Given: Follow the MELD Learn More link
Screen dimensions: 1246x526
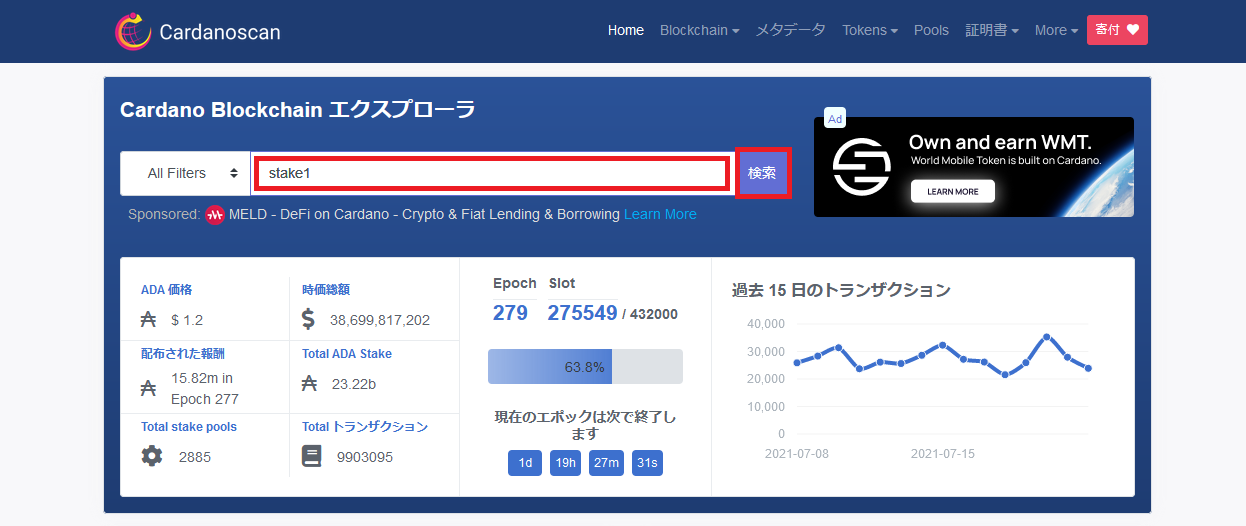Looking at the screenshot, I should coord(660,214).
